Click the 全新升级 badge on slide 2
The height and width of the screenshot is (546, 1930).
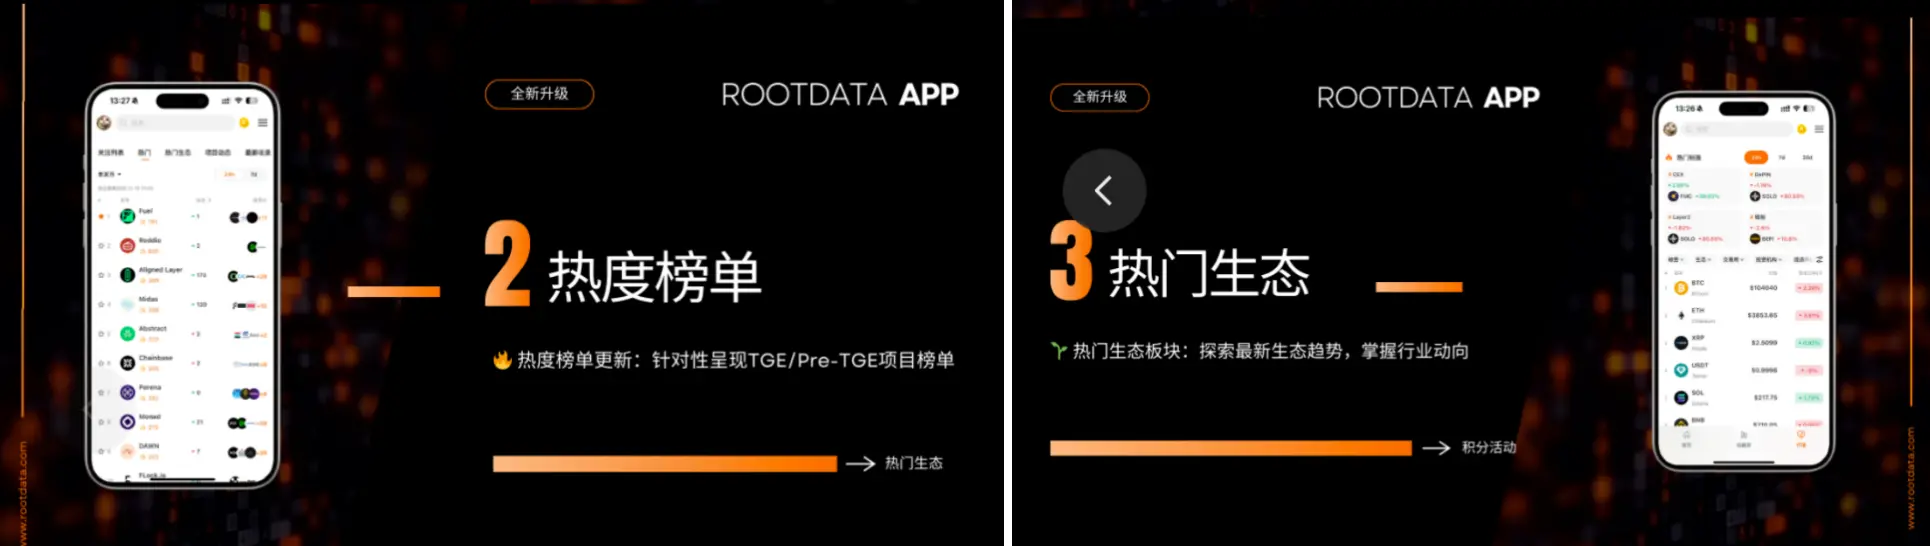(x=539, y=94)
